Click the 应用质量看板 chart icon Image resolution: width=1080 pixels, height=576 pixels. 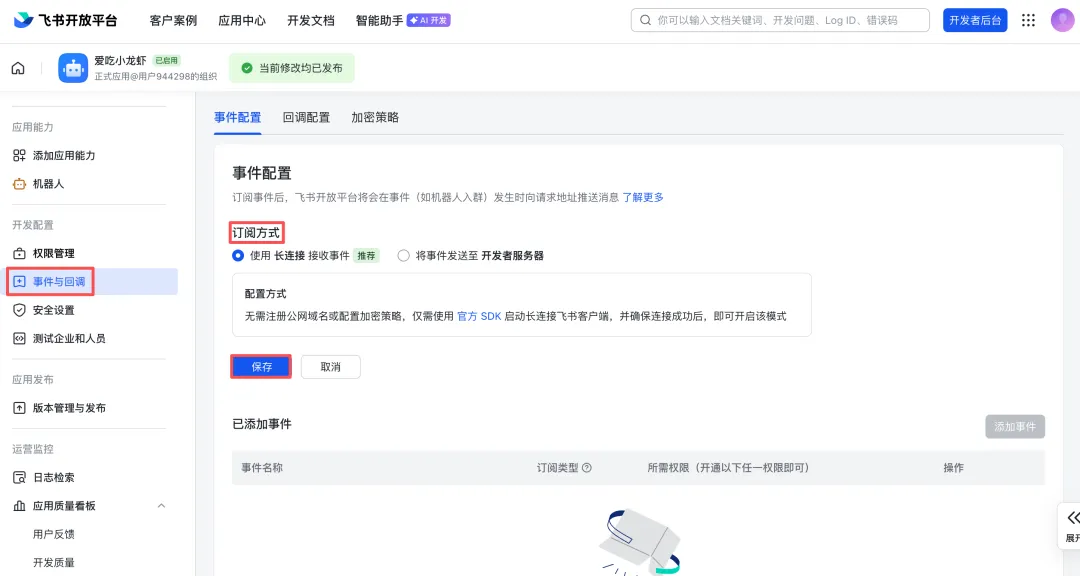[19, 505]
